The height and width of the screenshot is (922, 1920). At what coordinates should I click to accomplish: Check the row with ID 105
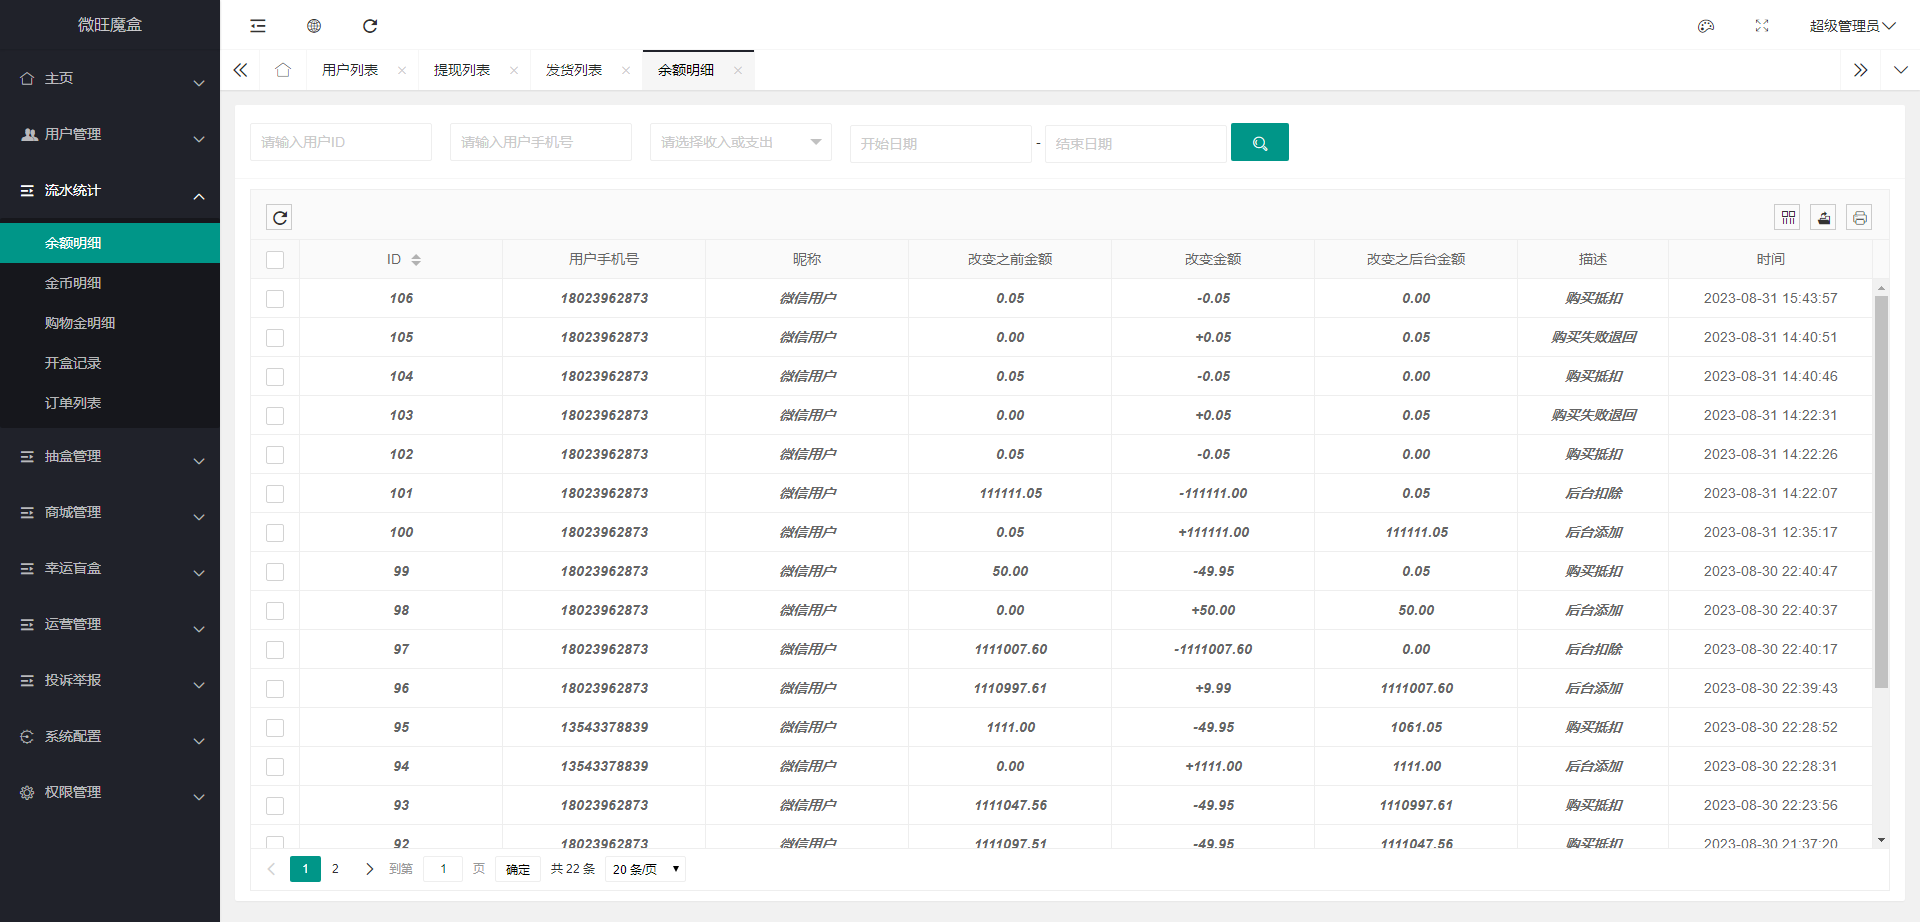point(275,338)
